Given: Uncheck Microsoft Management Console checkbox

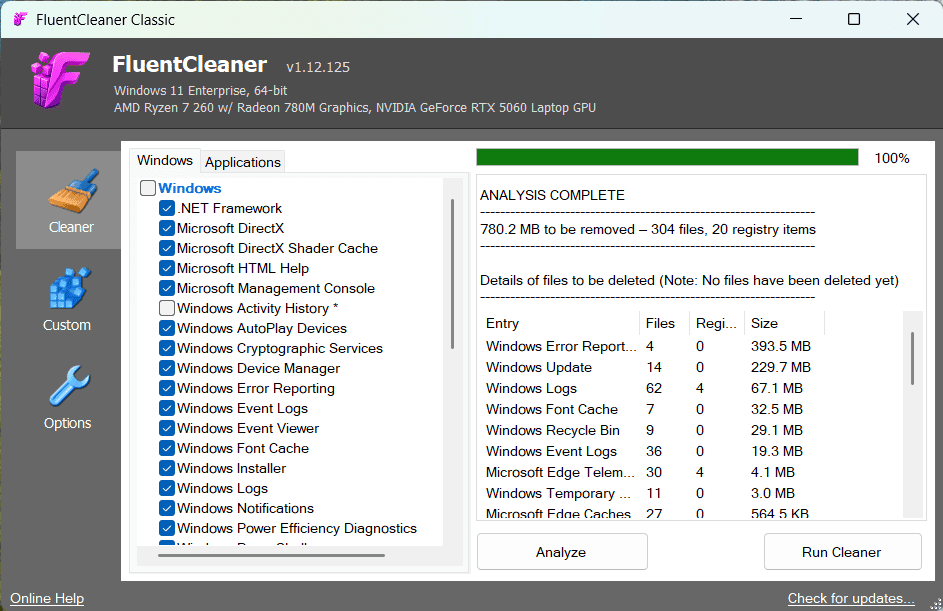Looking at the screenshot, I should [x=167, y=288].
